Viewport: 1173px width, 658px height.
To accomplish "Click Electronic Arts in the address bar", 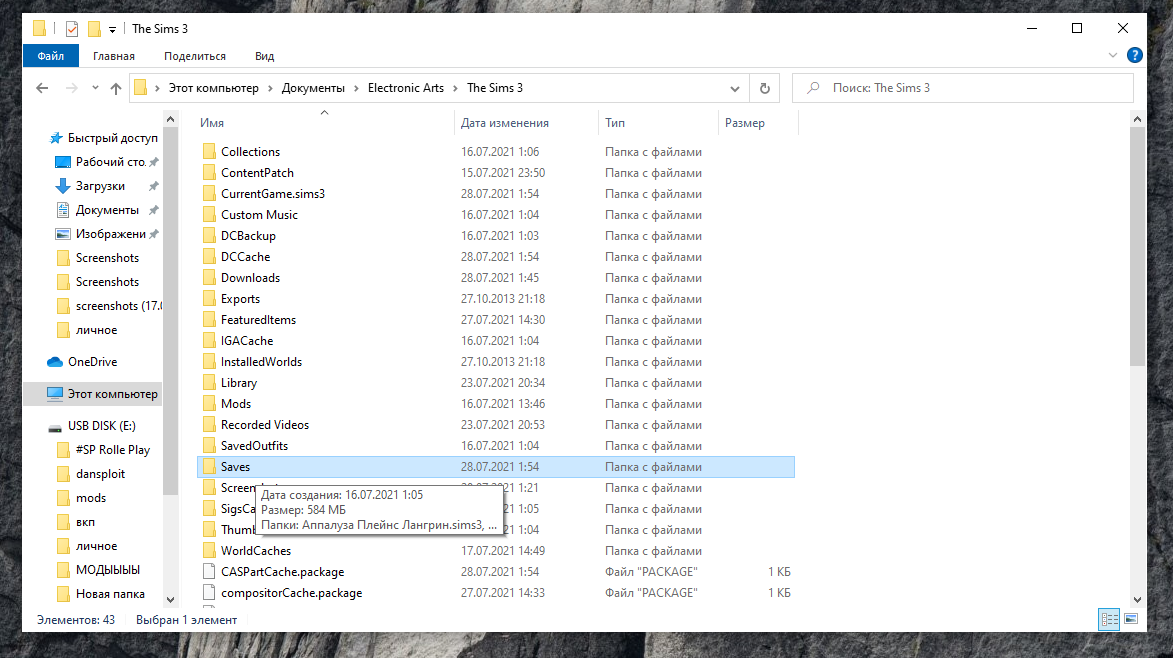I will click(405, 88).
